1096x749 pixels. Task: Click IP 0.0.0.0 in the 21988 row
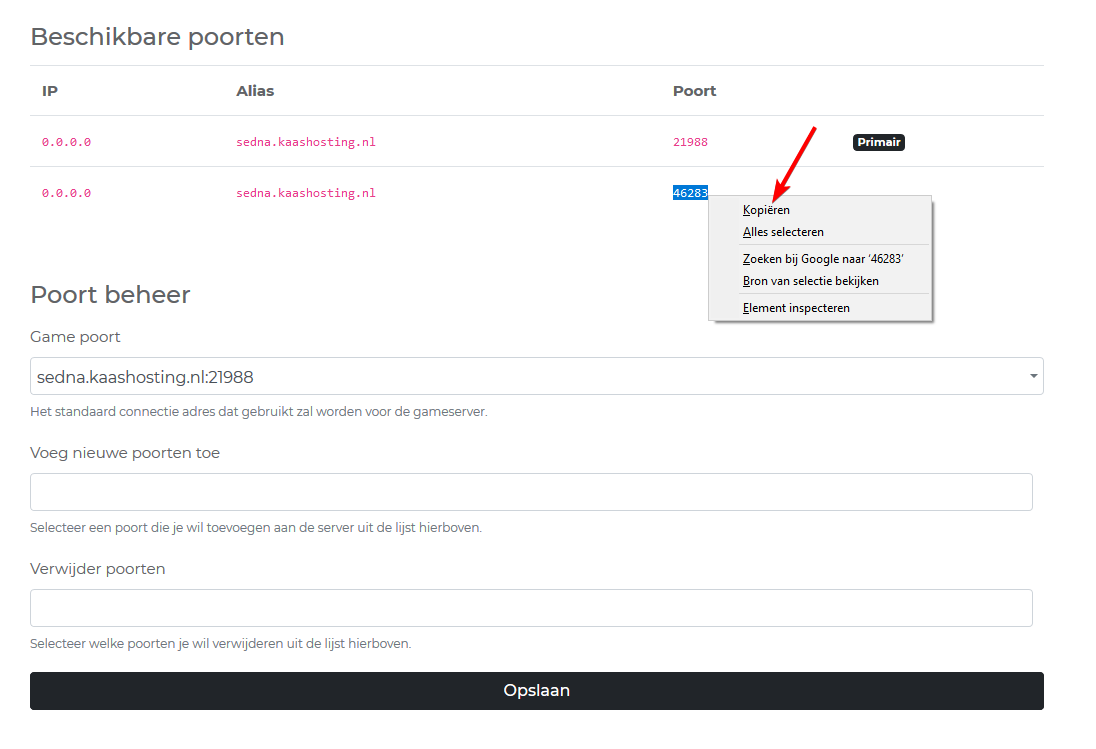[x=66, y=142]
